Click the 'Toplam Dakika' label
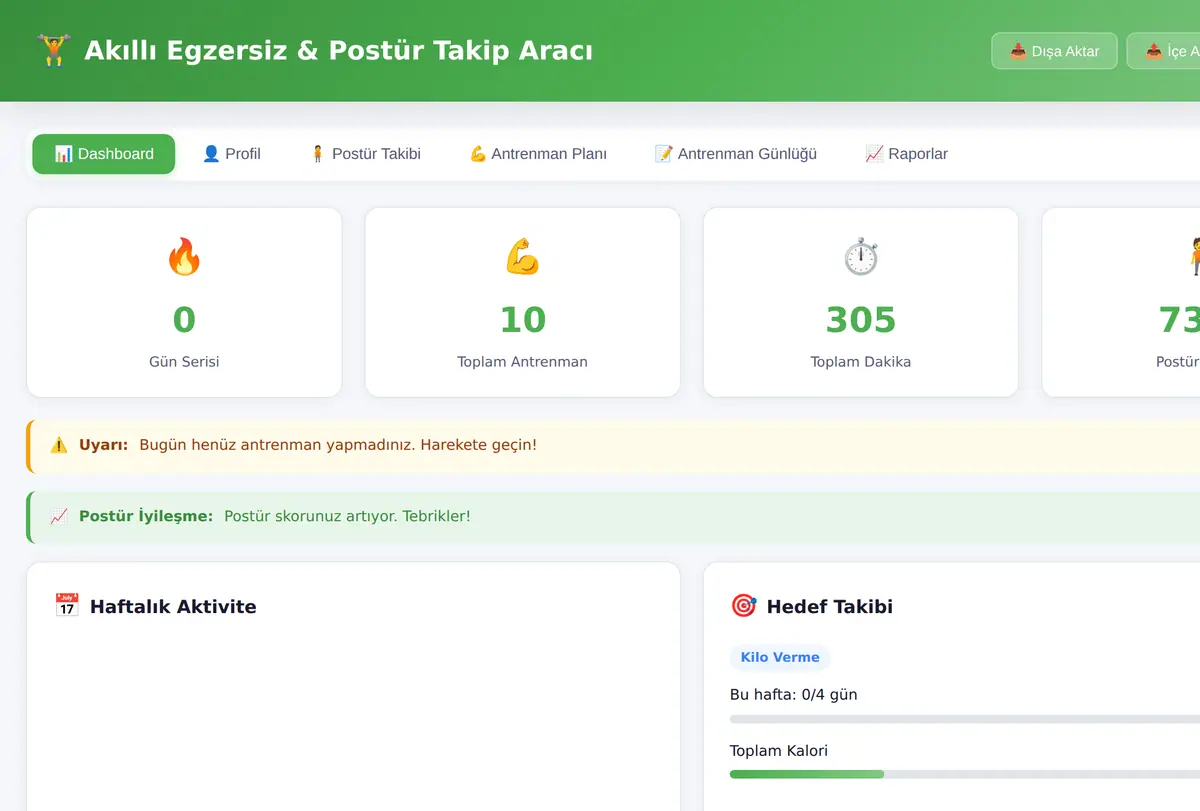The image size is (1200, 811). click(861, 362)
